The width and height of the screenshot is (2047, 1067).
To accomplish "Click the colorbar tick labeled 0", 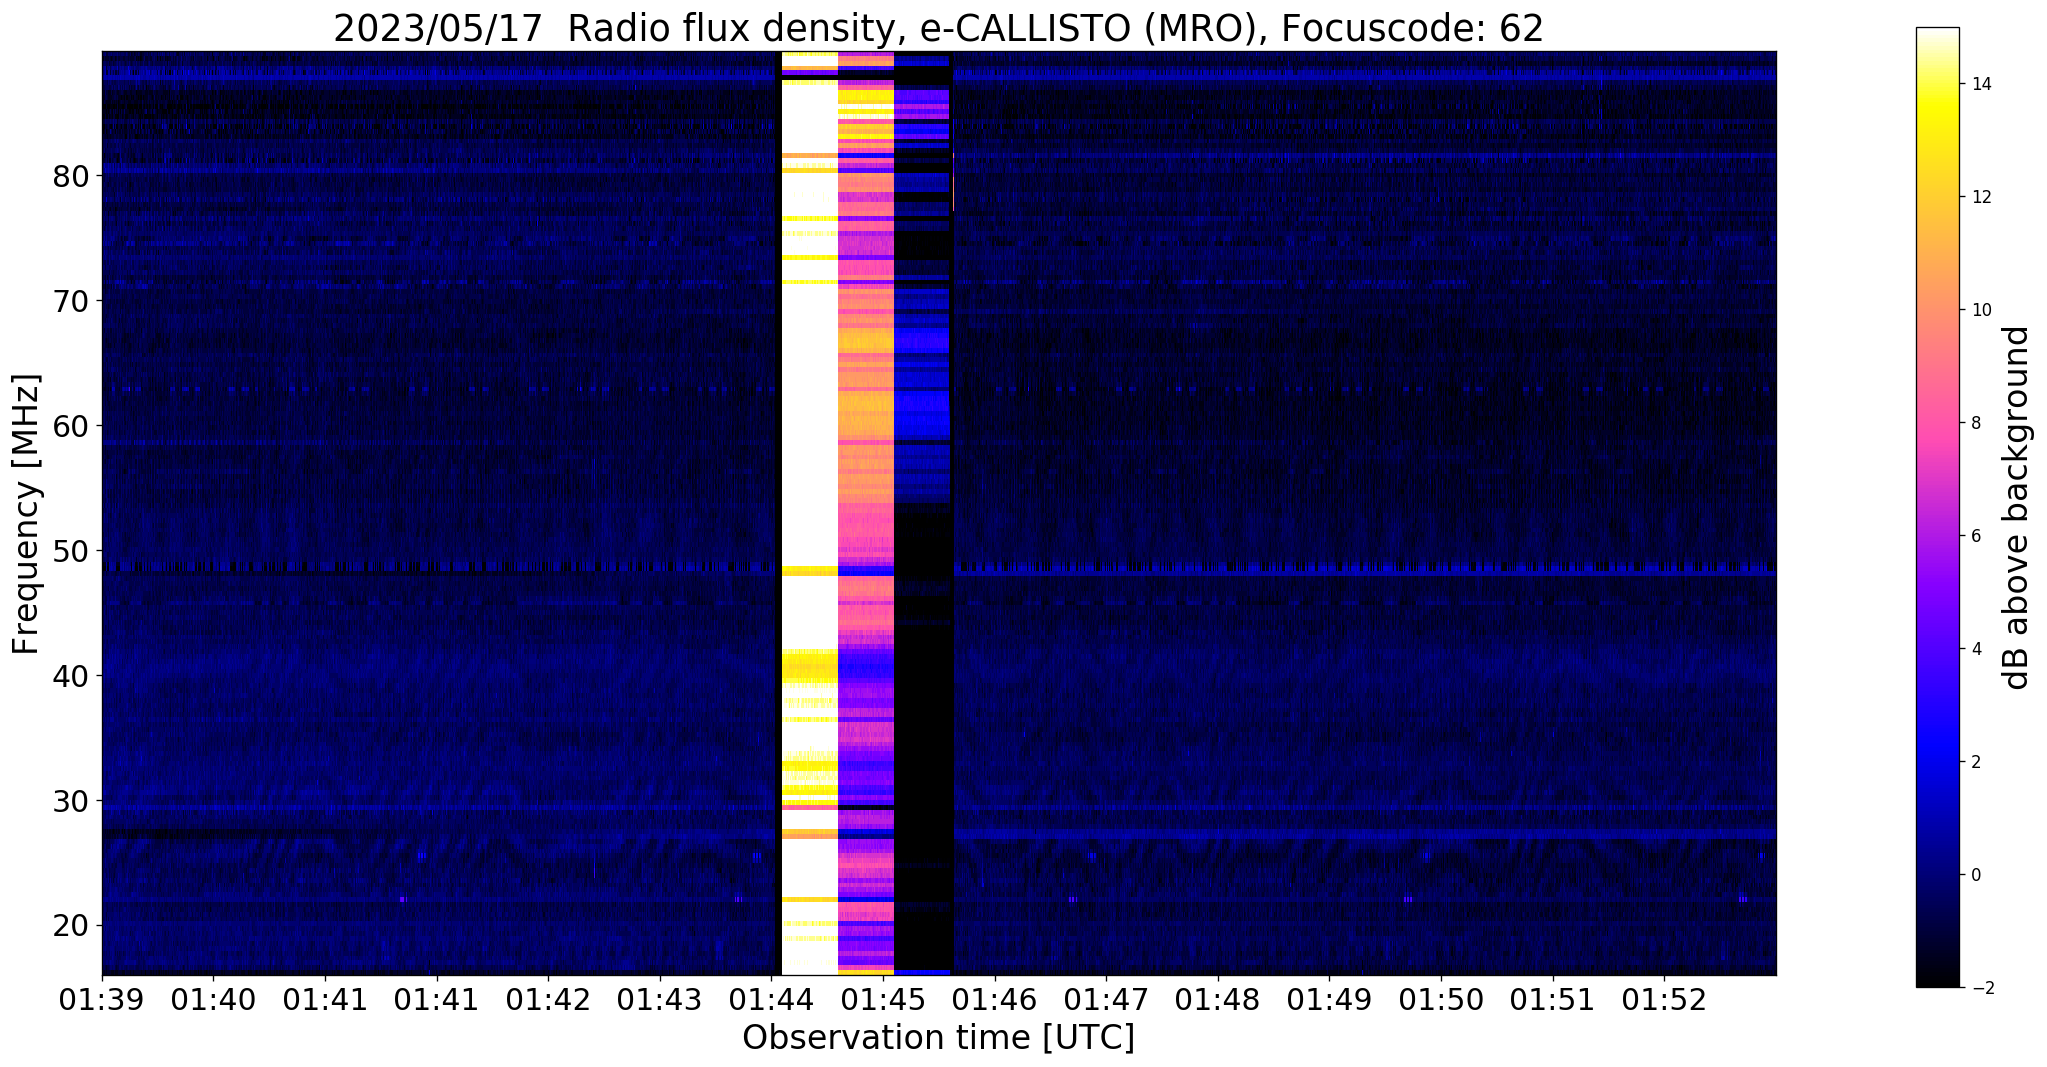I will click(1974, 875).
